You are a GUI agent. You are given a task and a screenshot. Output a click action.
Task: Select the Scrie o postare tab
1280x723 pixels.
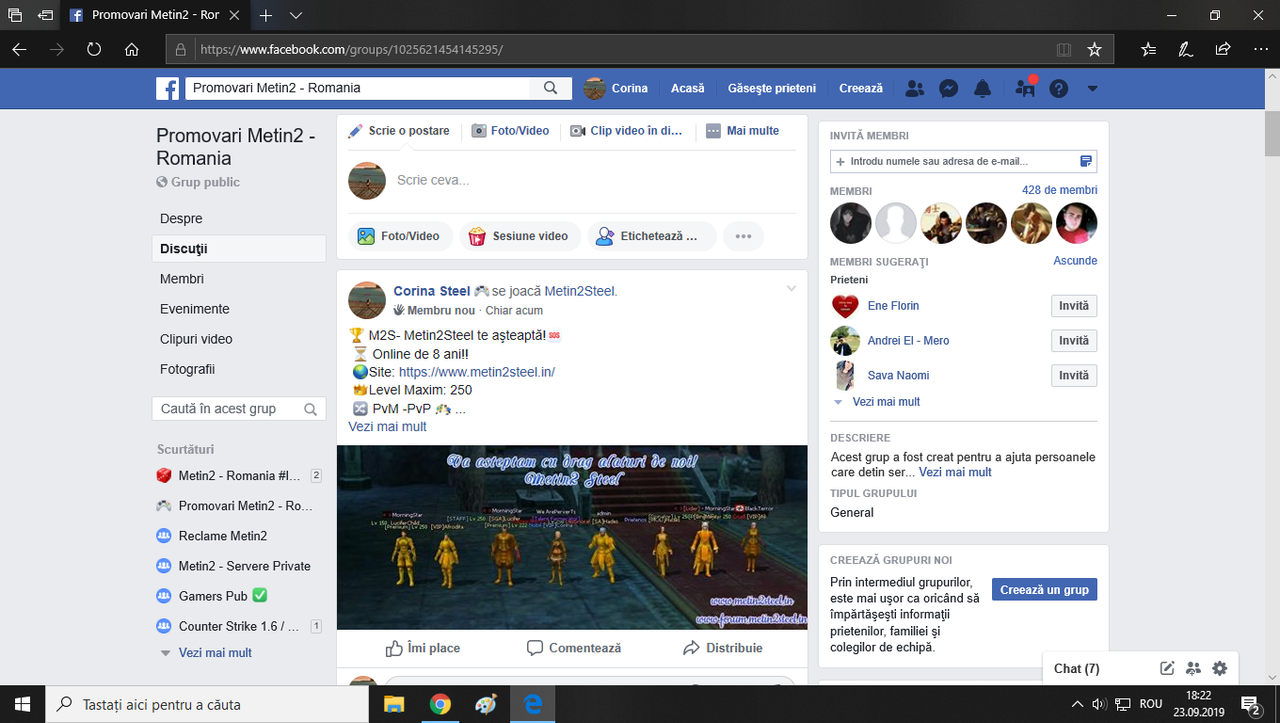coord(398,131)
